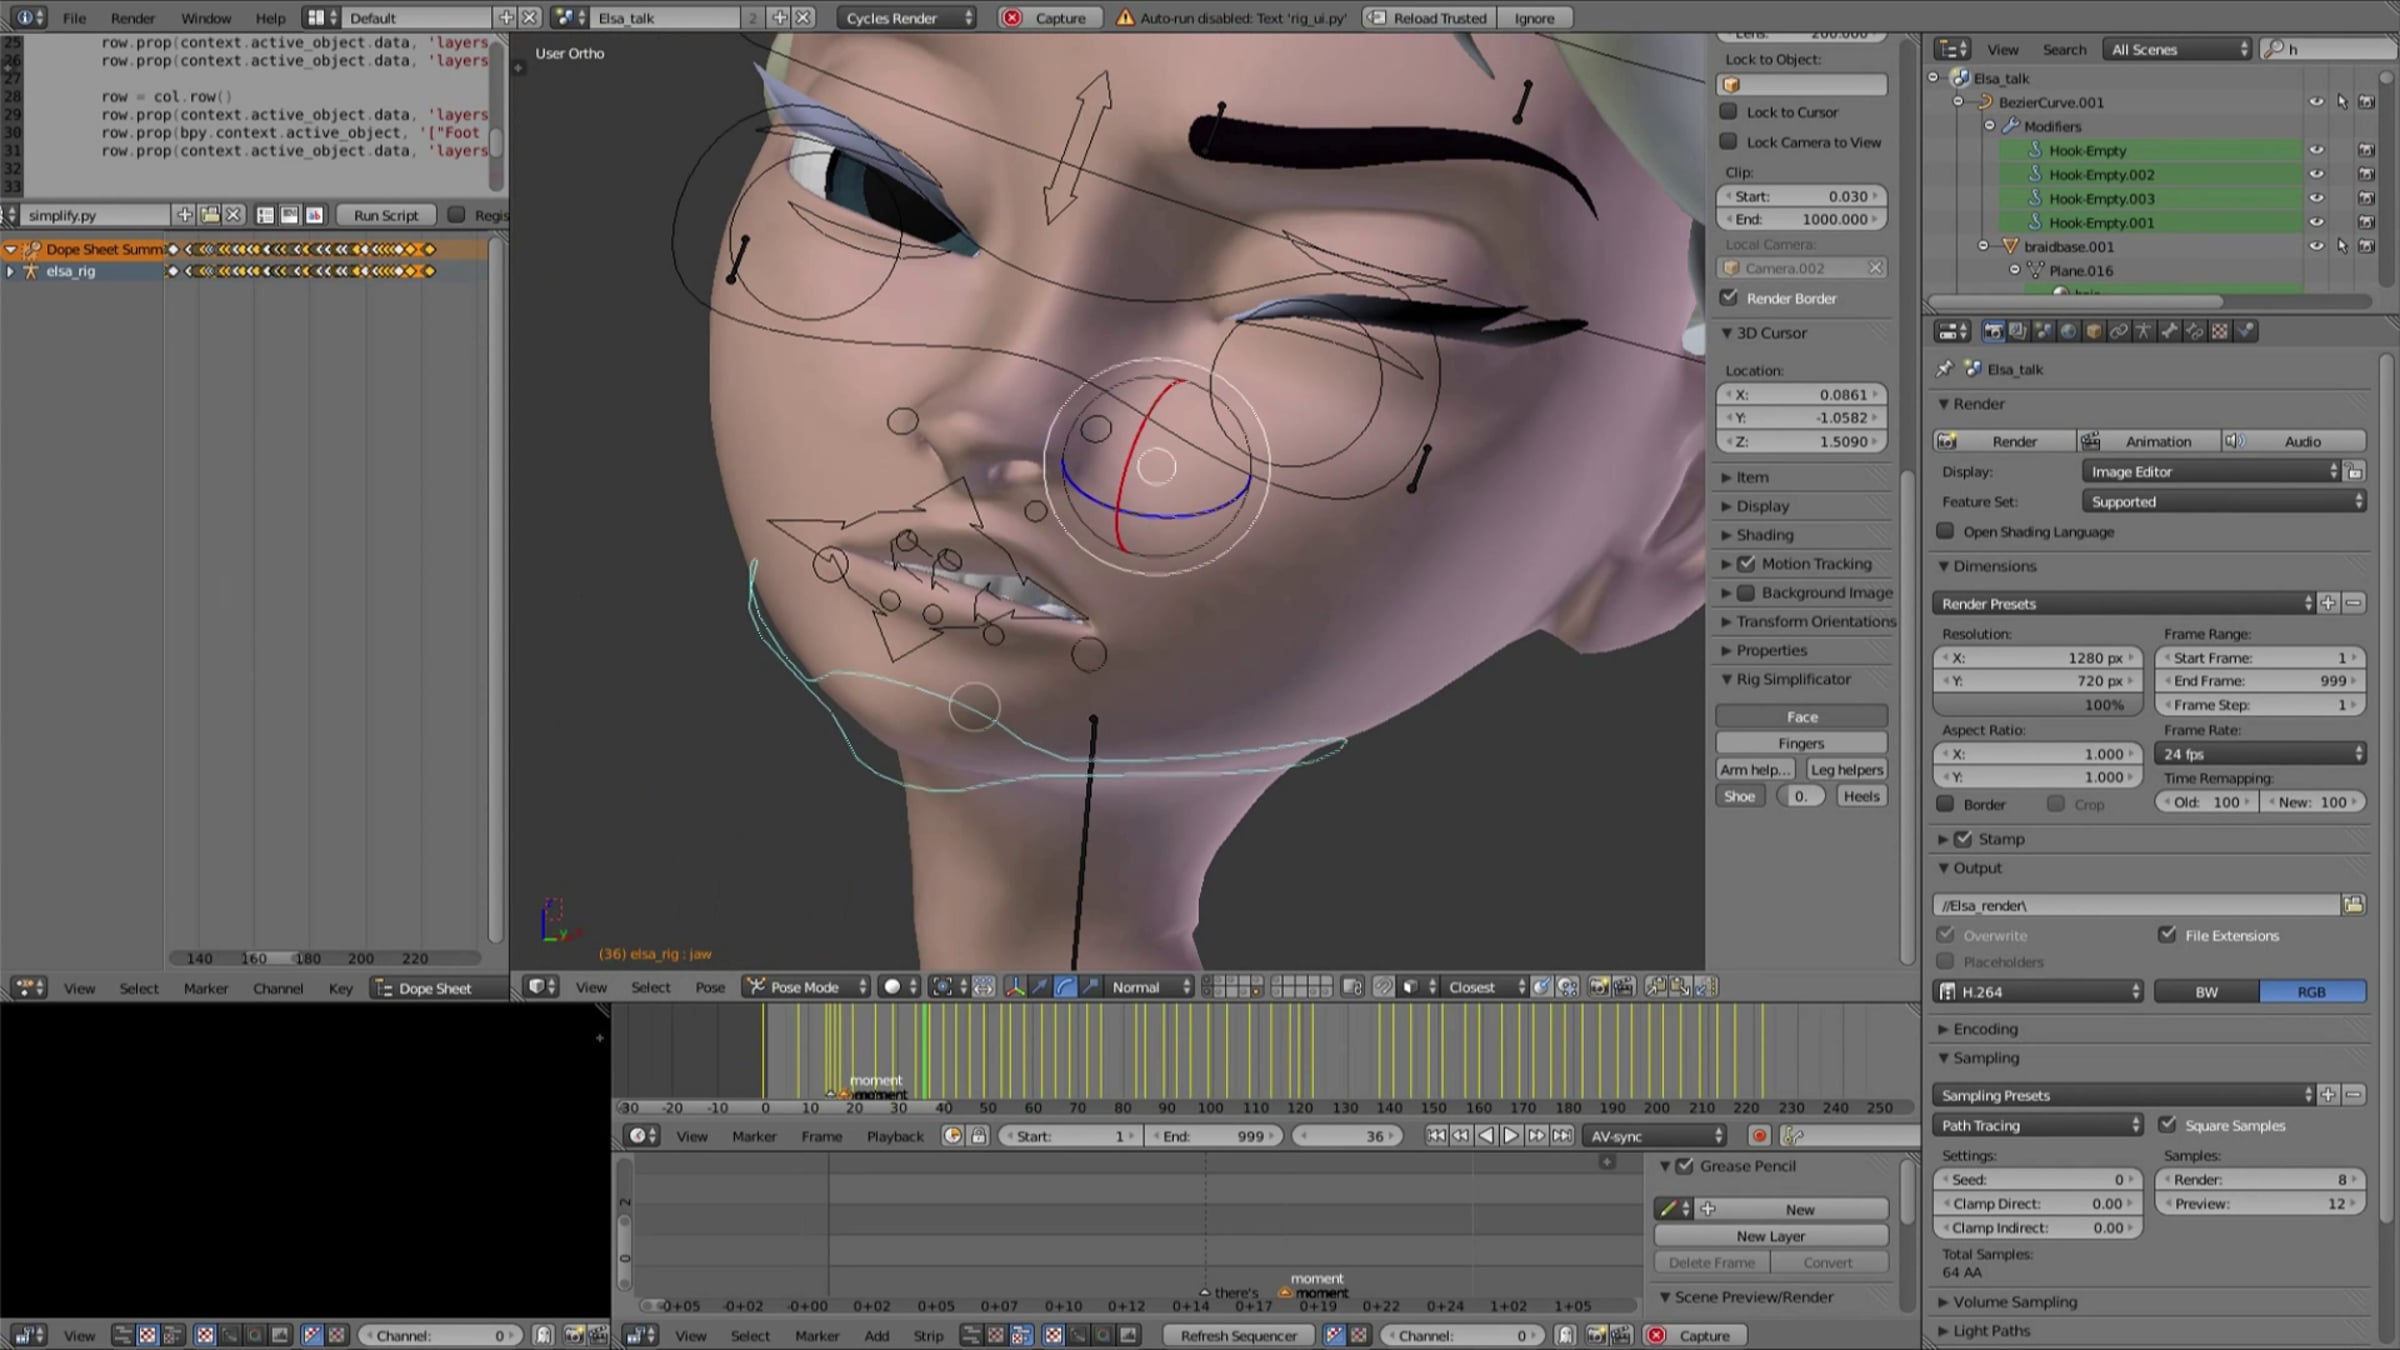This screenshot has height=1350, width=2400.
Task: Open the Scene properties tab icon
Action: click(x=2043, y=331)
